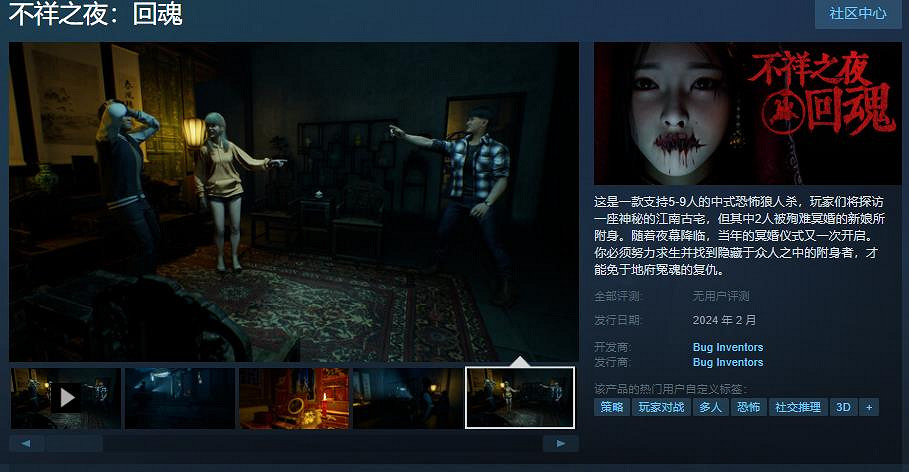Click the 不祥之夜 回魂 header image
Viewport: 909px width, 472px height.
pyautogui.click(x=747, y=113)
